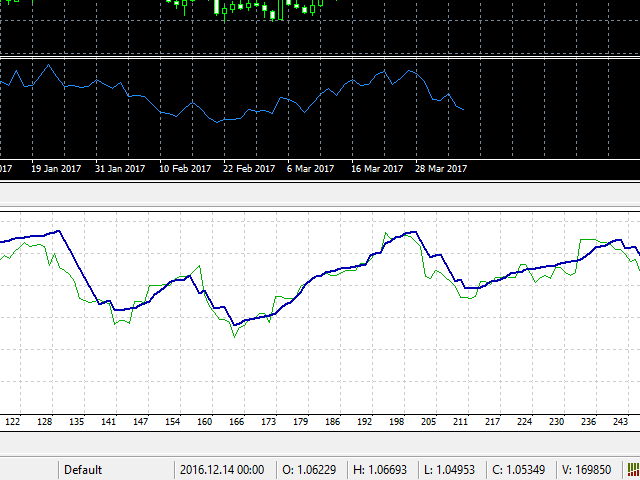Click the 10 Feb 2017 date label
The width and height of the screenshot is (640, 480).
[x=185, y=168]
